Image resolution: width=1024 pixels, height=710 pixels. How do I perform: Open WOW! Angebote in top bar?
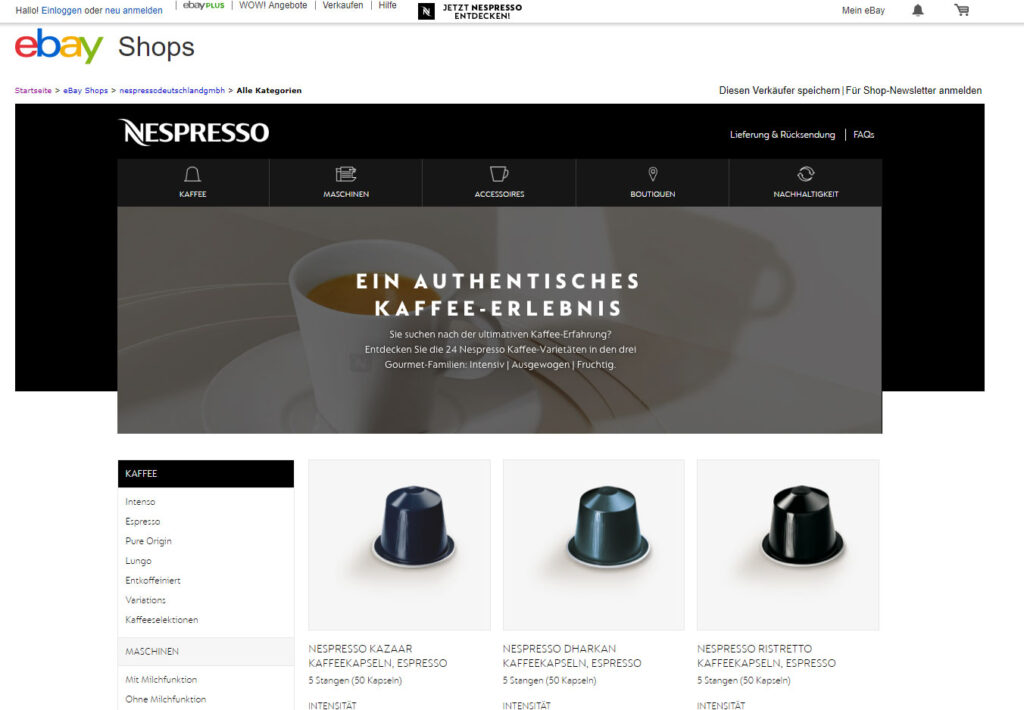coord(273,5)
